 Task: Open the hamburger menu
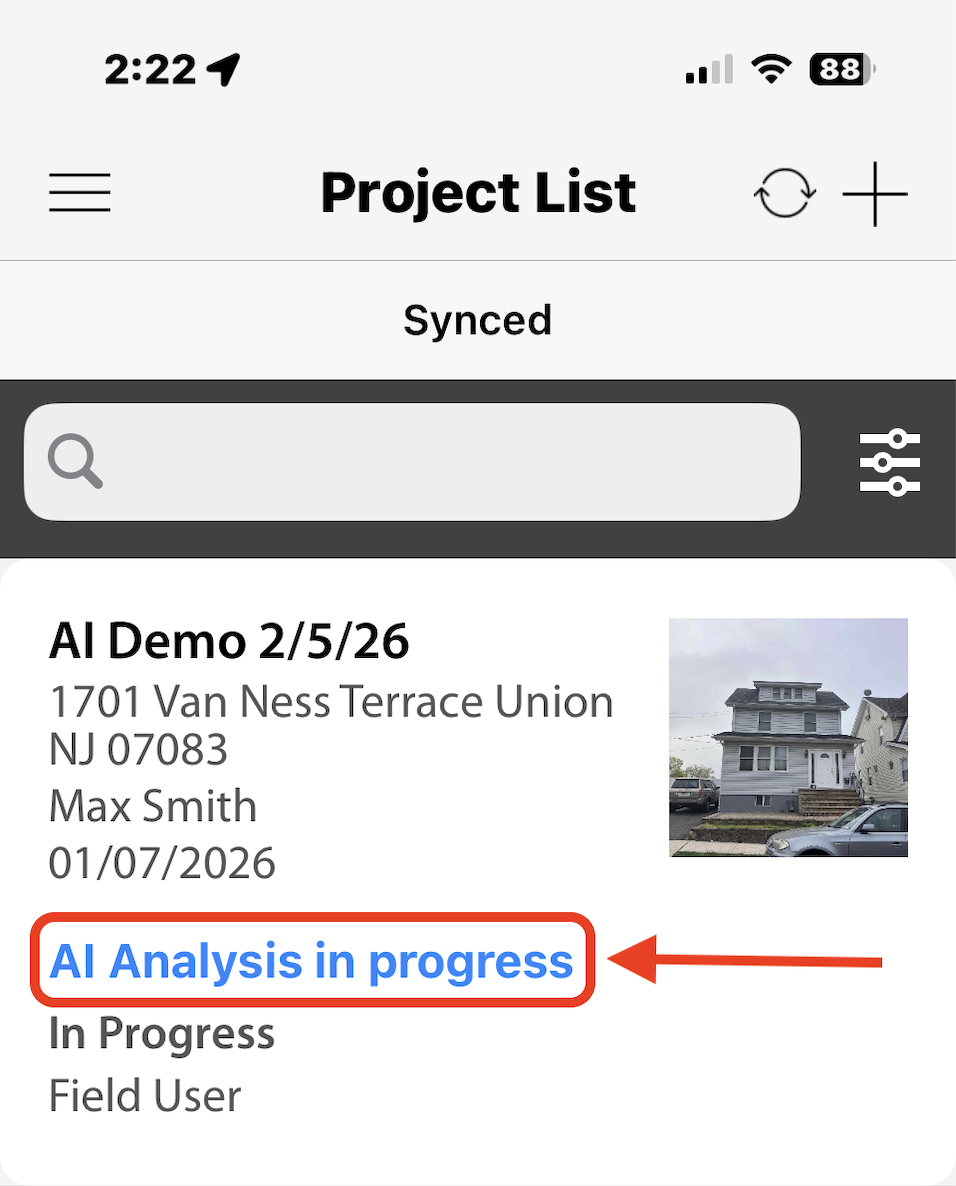[80, 192]
